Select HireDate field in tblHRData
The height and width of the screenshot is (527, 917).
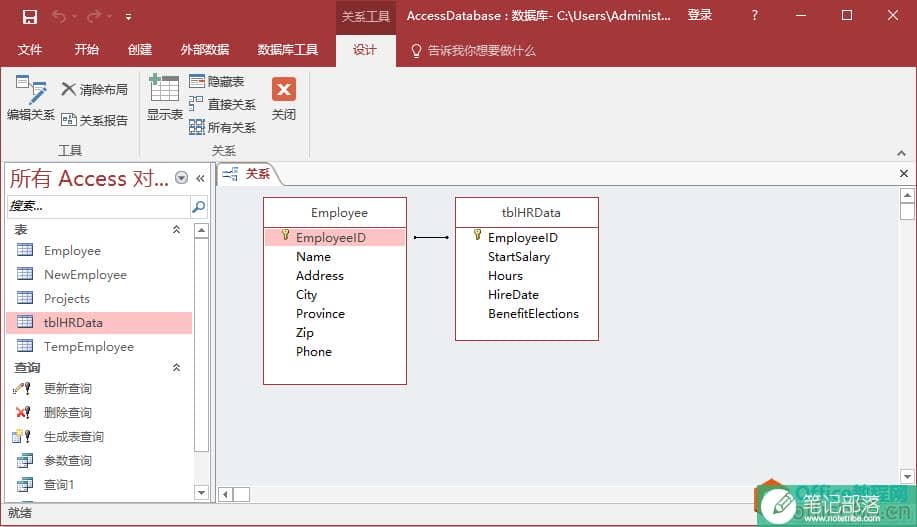click(527, 295)
